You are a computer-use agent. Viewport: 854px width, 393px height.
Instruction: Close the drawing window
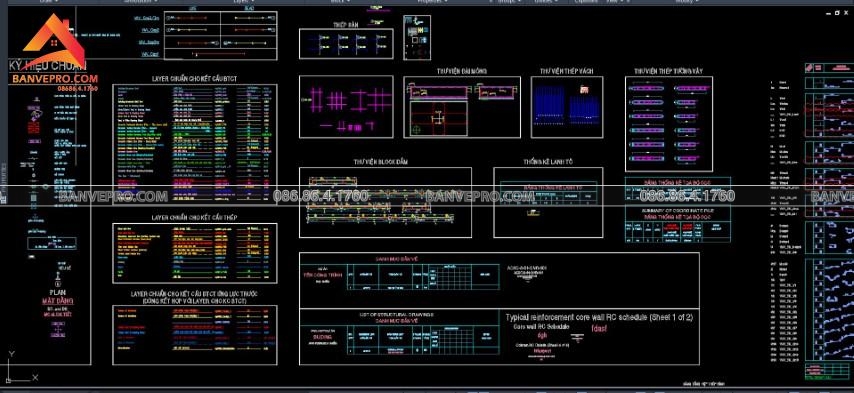click(x=847, y=13)
